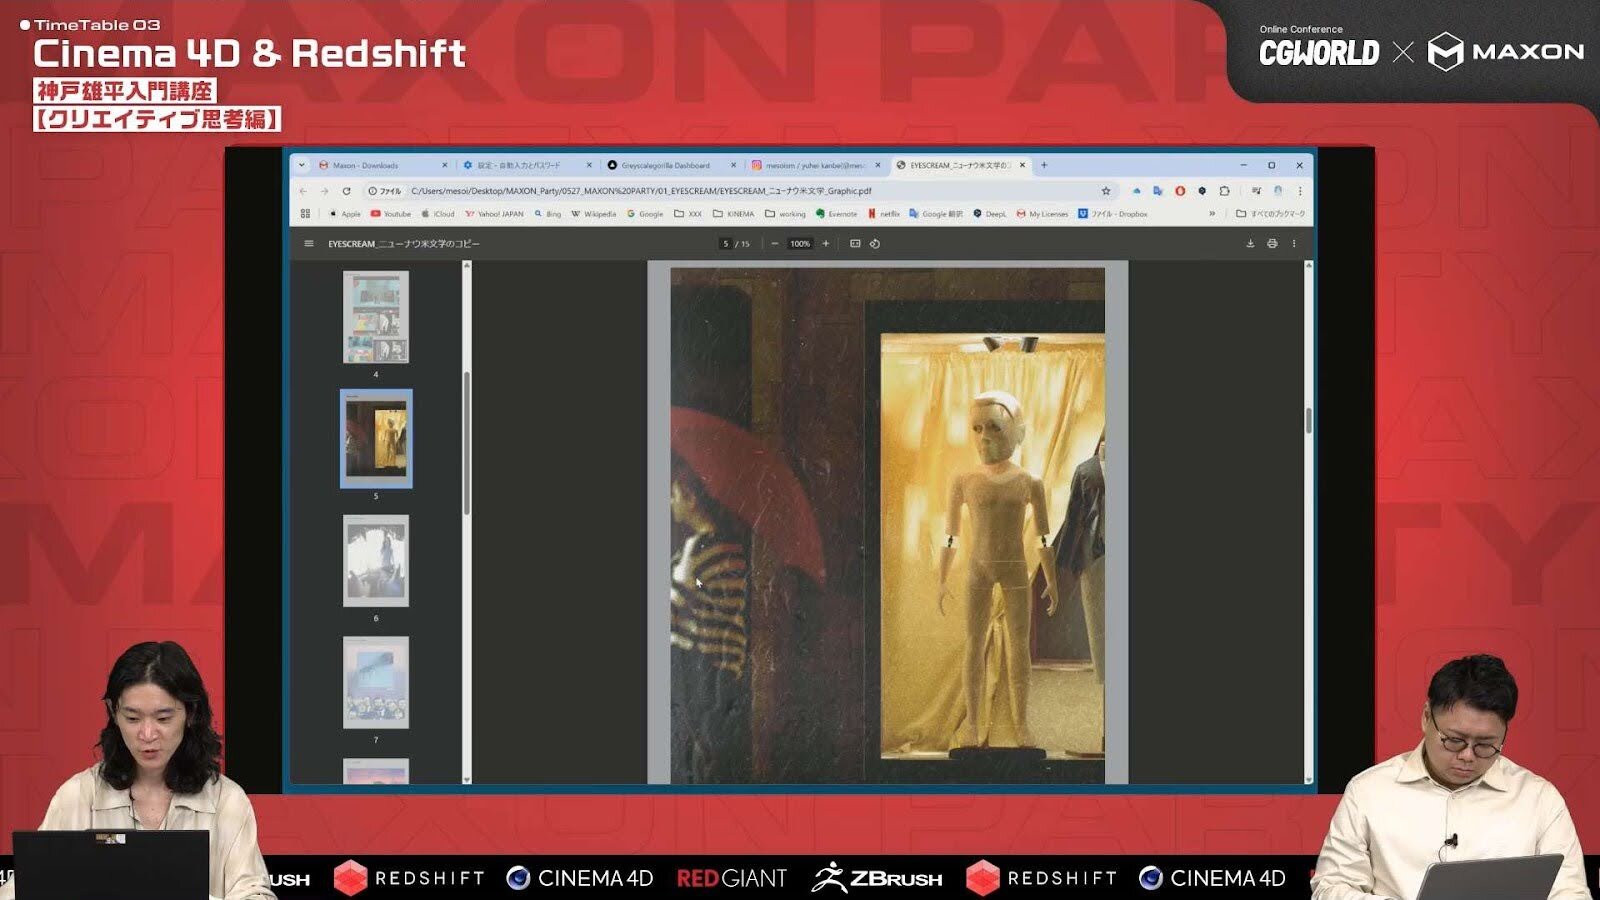1600x900 pixels.
Task: Rotate the PDF counterclockwise
Action: coord(875,244)
